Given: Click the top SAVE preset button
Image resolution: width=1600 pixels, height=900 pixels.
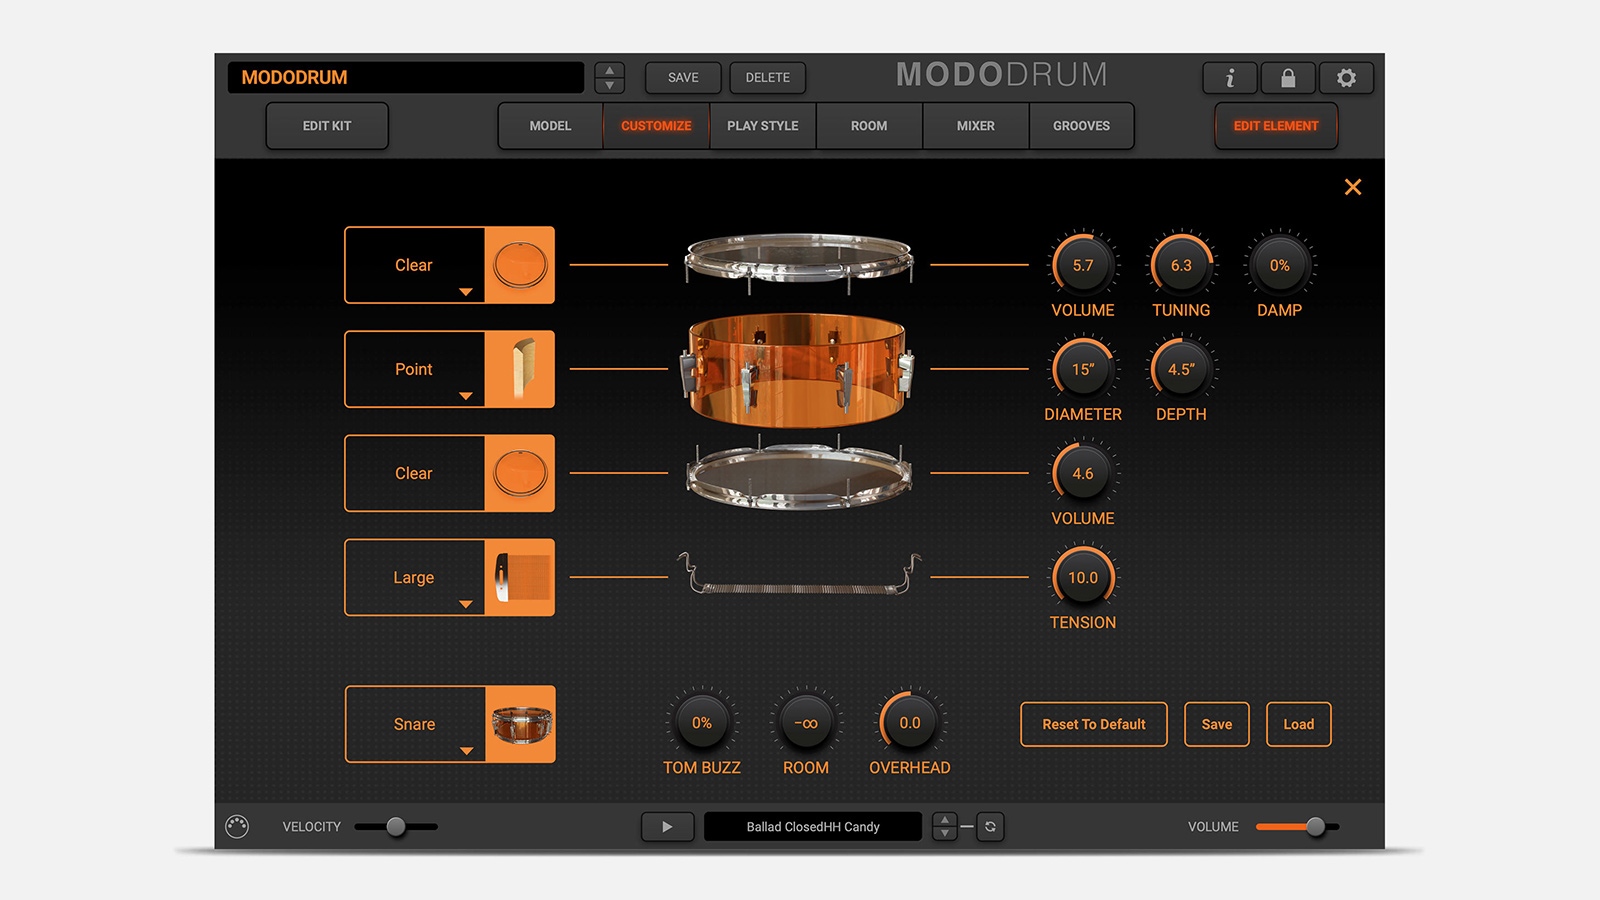Looking at the screenshot, I should (683, 78).
